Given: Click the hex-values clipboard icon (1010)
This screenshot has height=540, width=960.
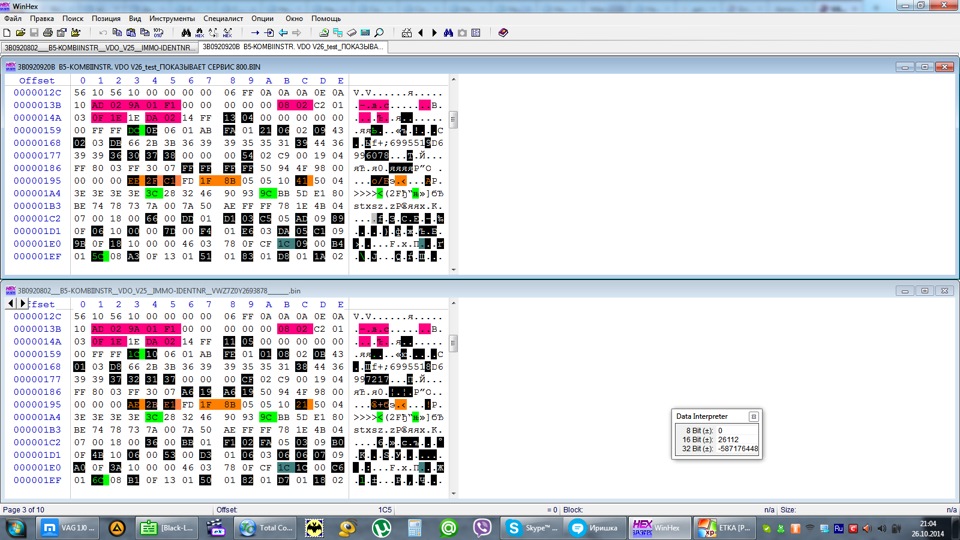Looking at the screenshot, I should tap(159, 32).
